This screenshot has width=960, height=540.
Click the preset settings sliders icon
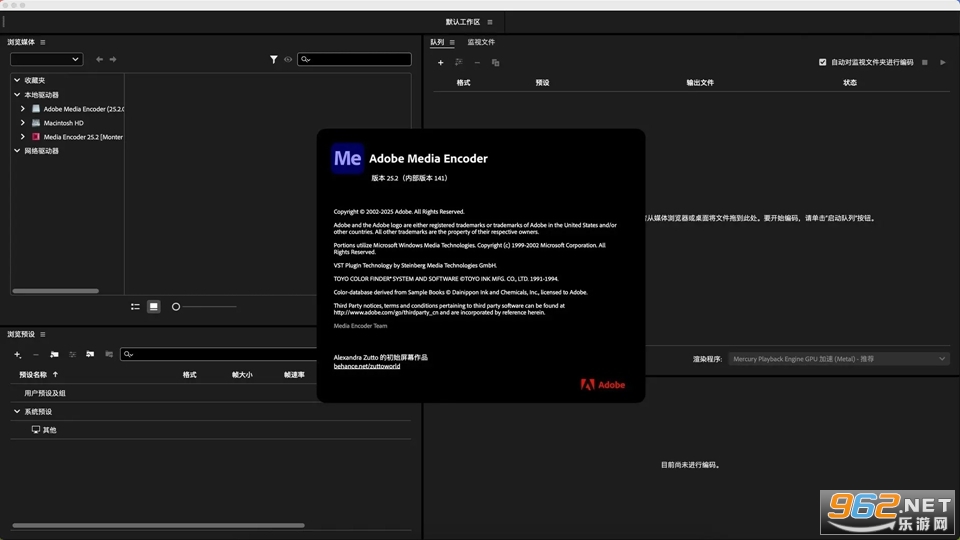tap(72, 354)
